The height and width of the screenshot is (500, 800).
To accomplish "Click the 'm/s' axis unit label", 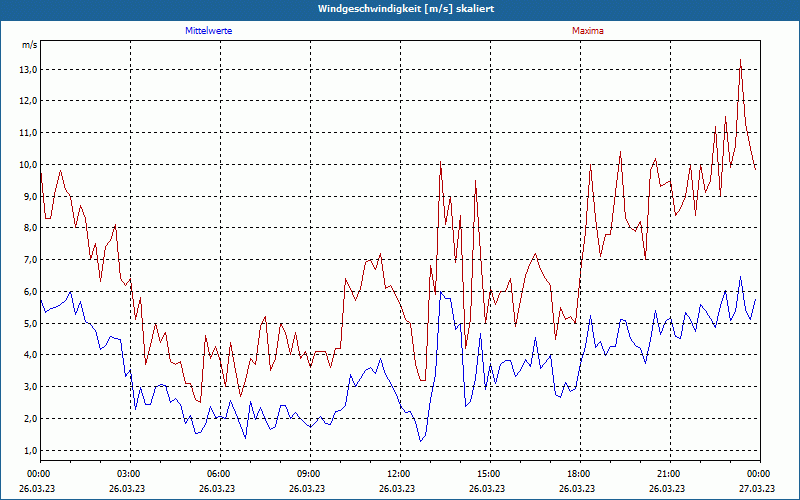I will (x=30, y=45).
